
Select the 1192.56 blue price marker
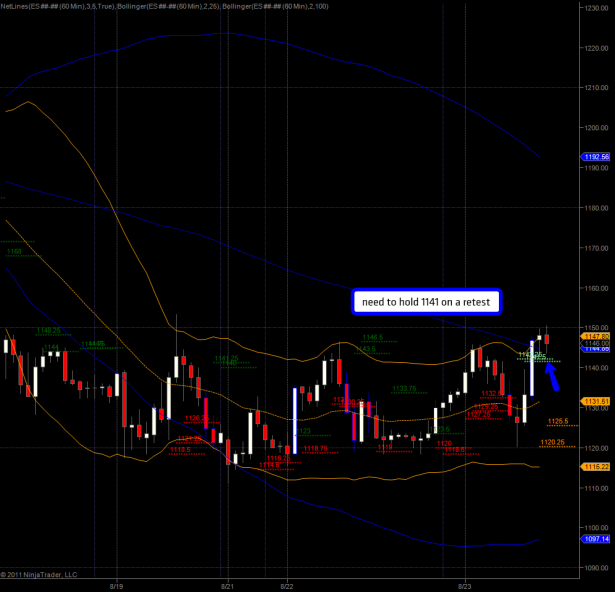coord(595,157)
